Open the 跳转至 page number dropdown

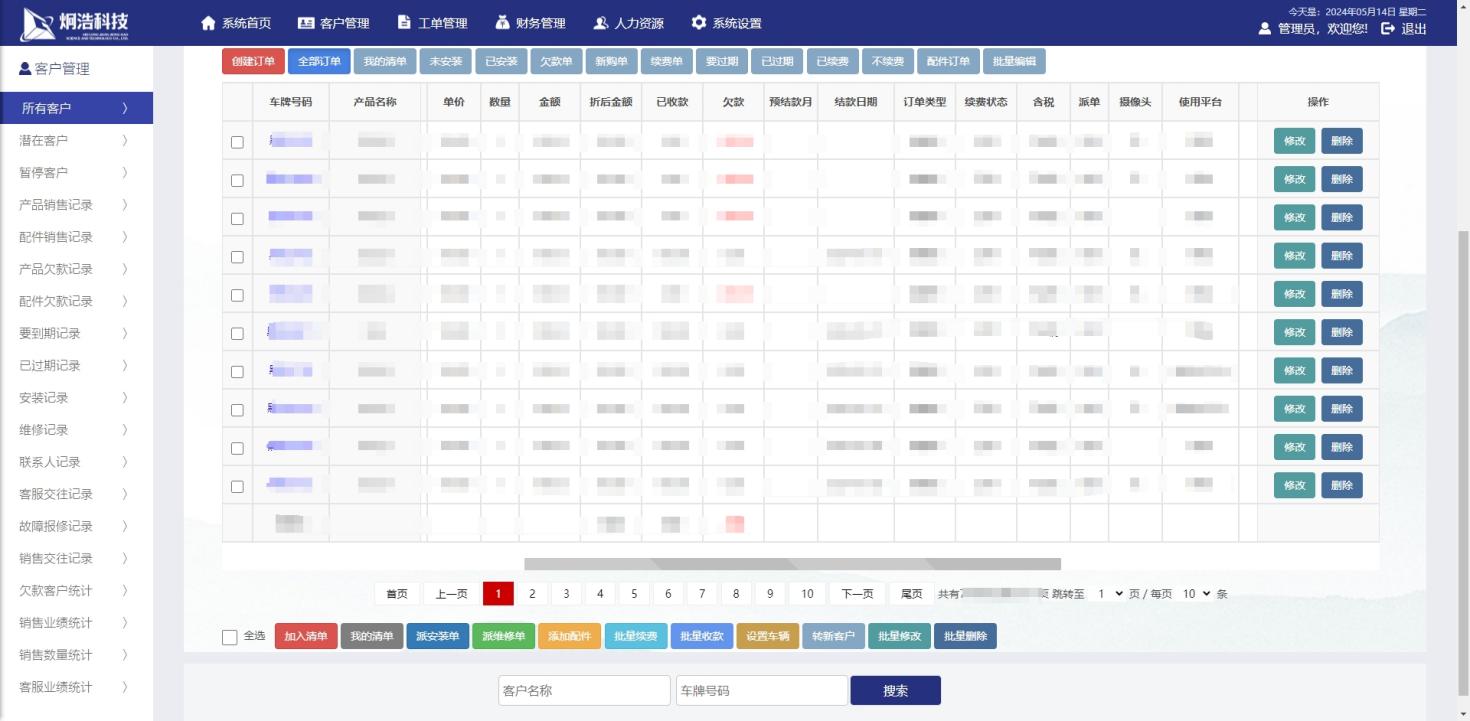1111,594
